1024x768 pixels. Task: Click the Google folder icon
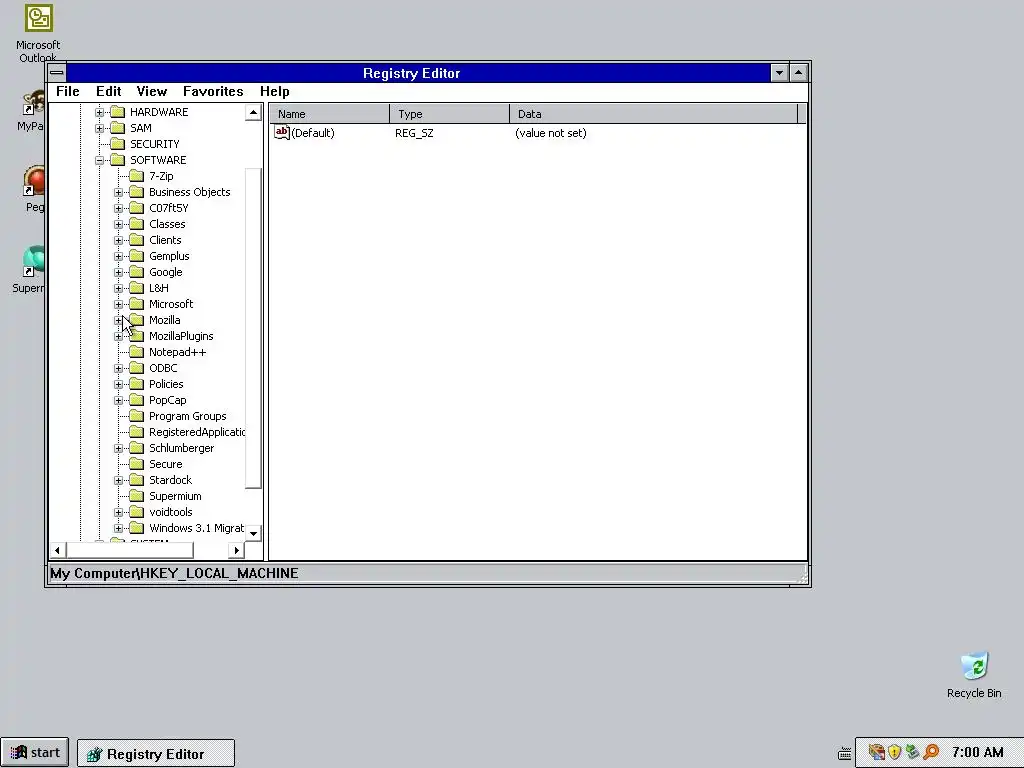136,272
